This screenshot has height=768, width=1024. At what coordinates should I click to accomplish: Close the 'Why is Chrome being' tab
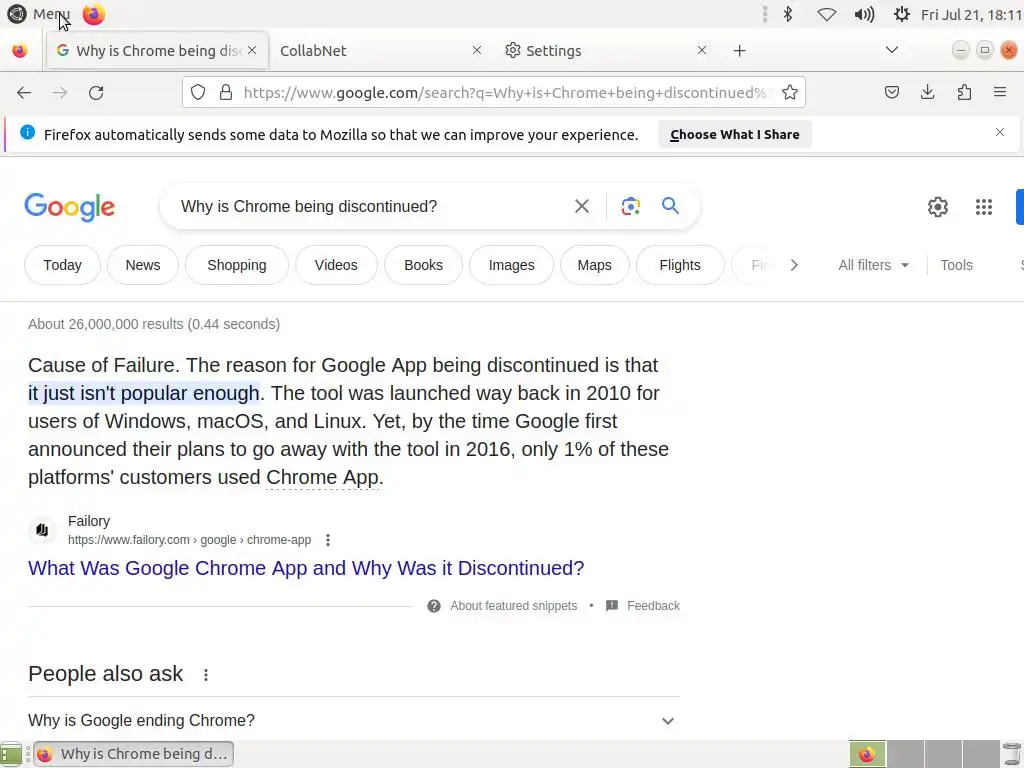[x=252, y=50]
